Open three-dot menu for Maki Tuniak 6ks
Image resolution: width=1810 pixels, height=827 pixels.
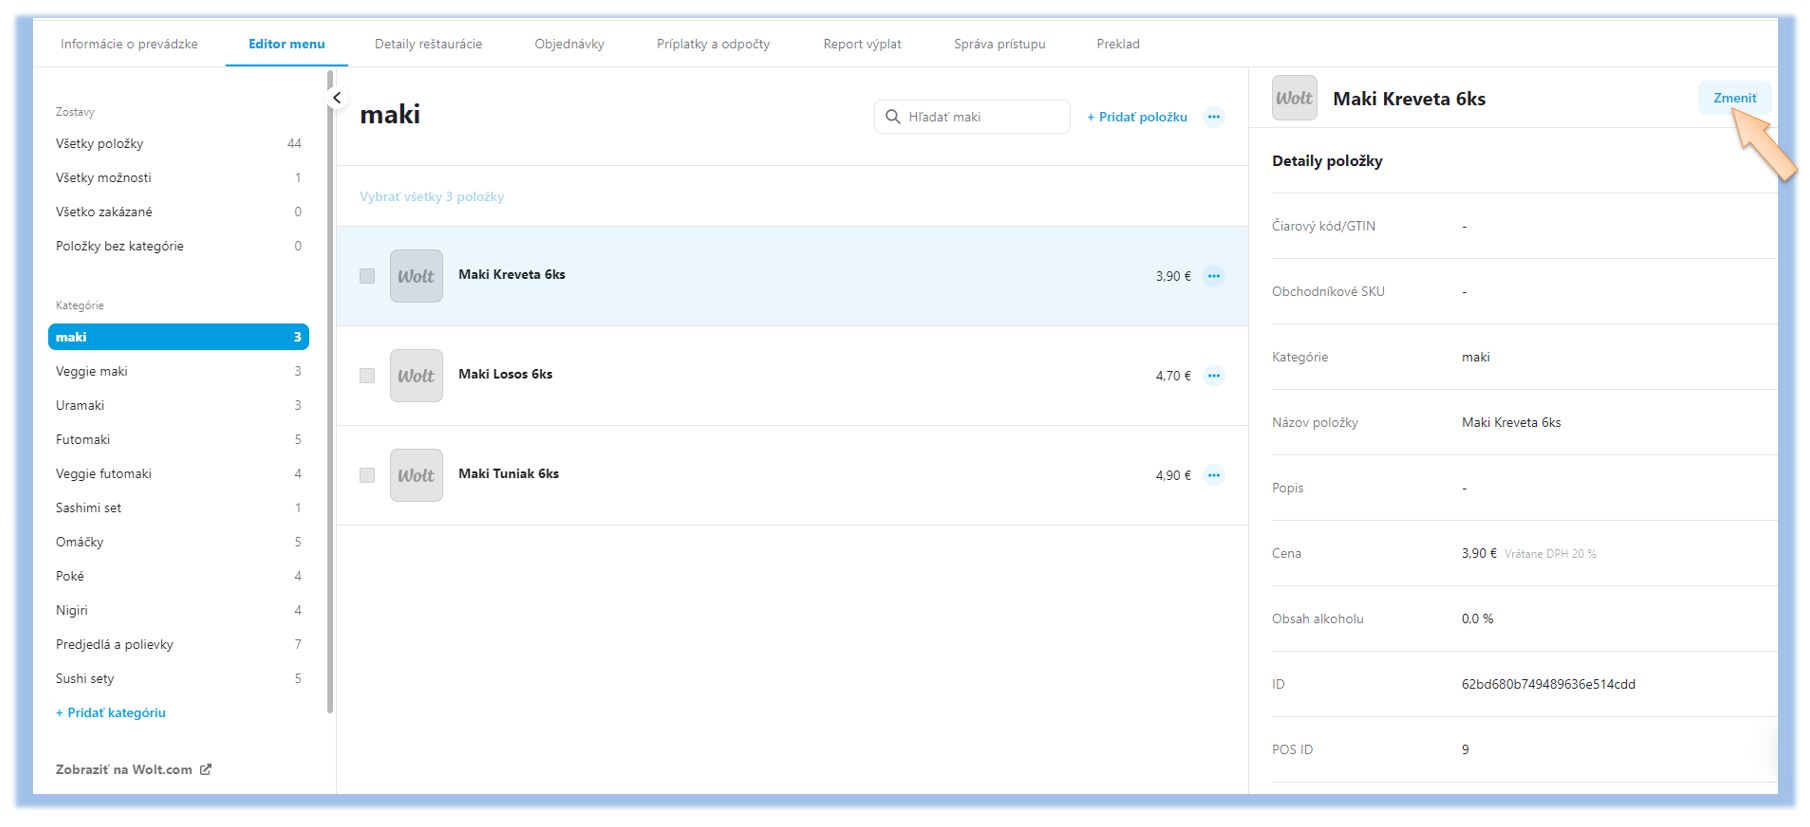pos(1213,475)
